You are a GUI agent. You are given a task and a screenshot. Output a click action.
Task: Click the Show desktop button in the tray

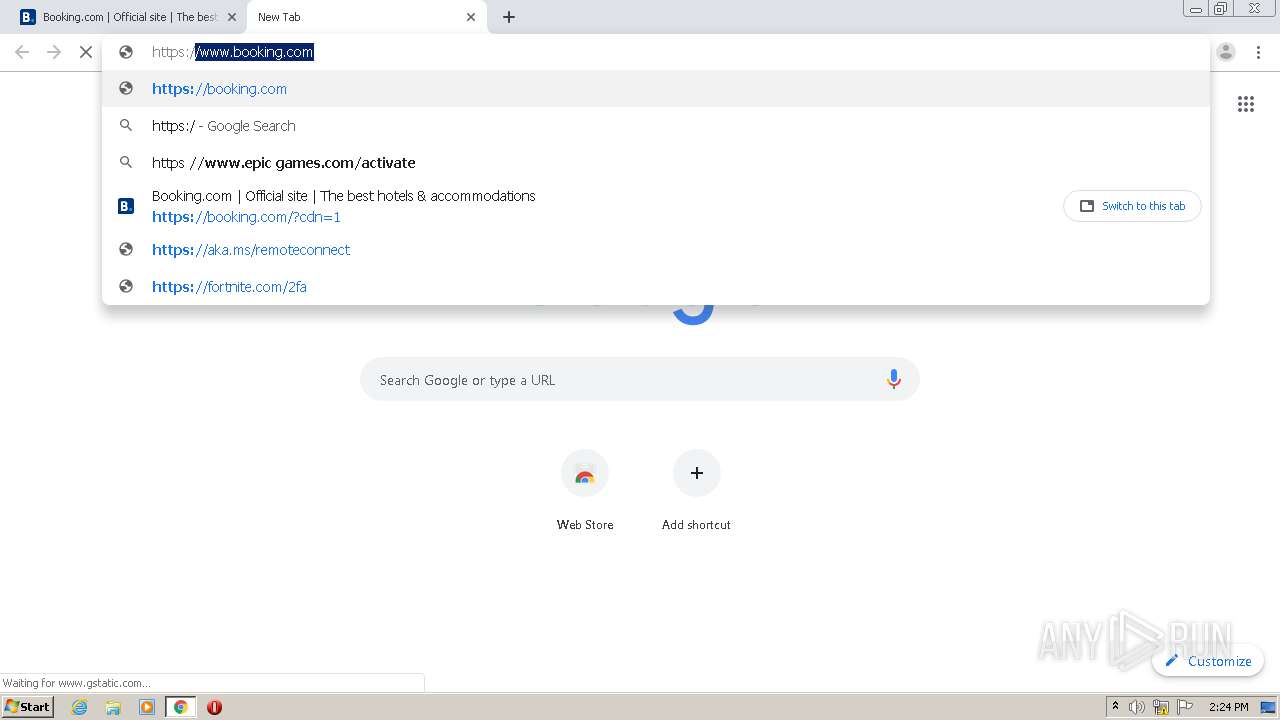coord(1269,707)
